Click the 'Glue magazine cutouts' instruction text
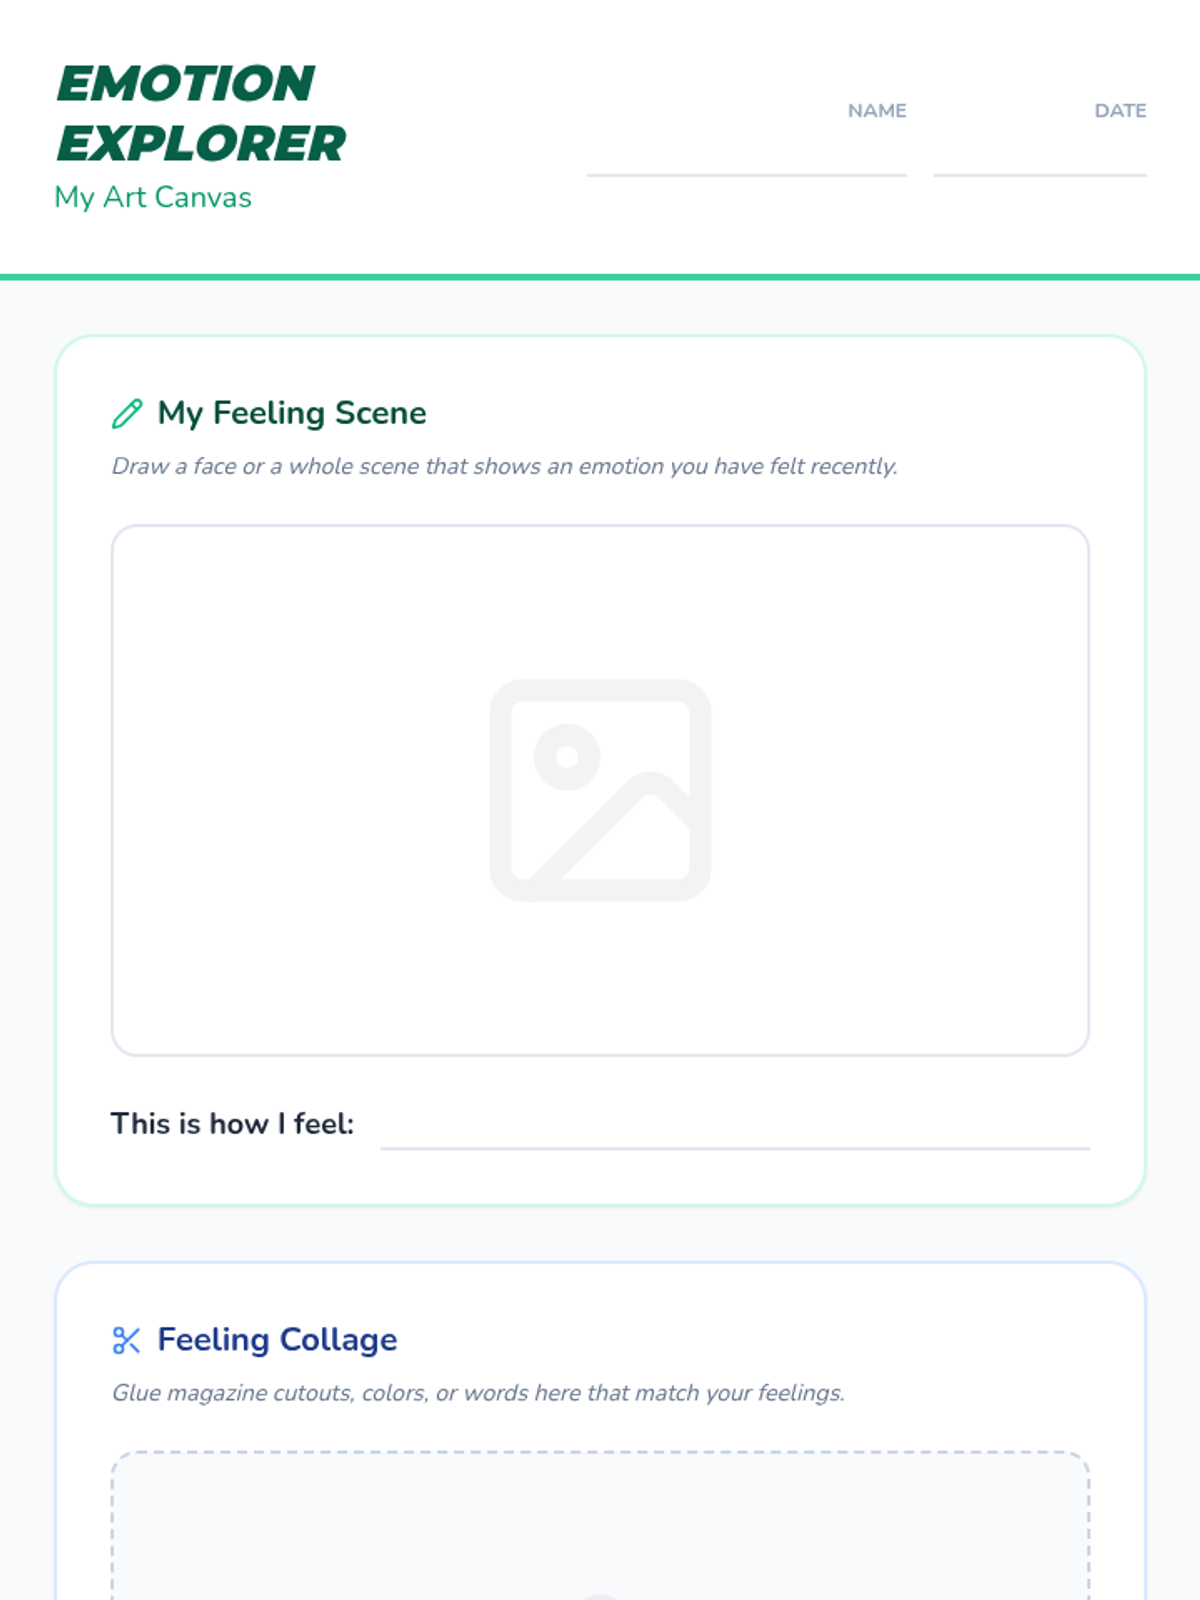 (478, 1393)
